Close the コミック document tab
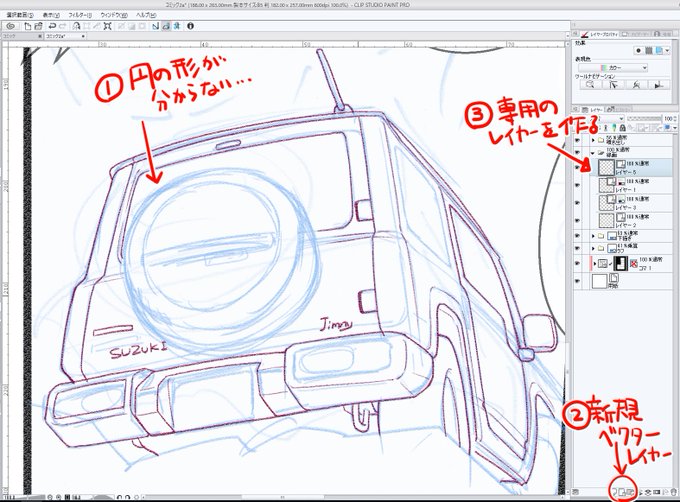Image resolution: width=680 pixels, height=502 pixels. click(40, 36)
